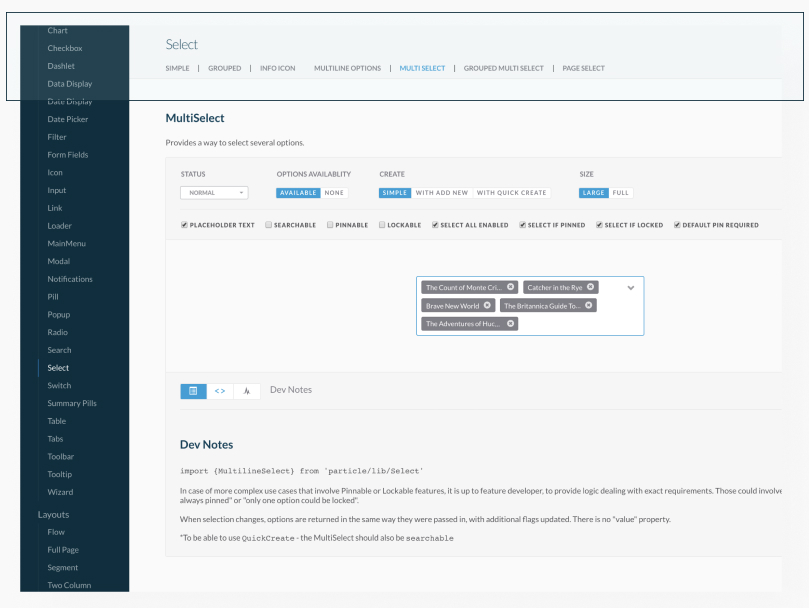Screen dimensions: 809x608
Task: Enable the Lockable option checkbox
Action: [x=382, y=225]
